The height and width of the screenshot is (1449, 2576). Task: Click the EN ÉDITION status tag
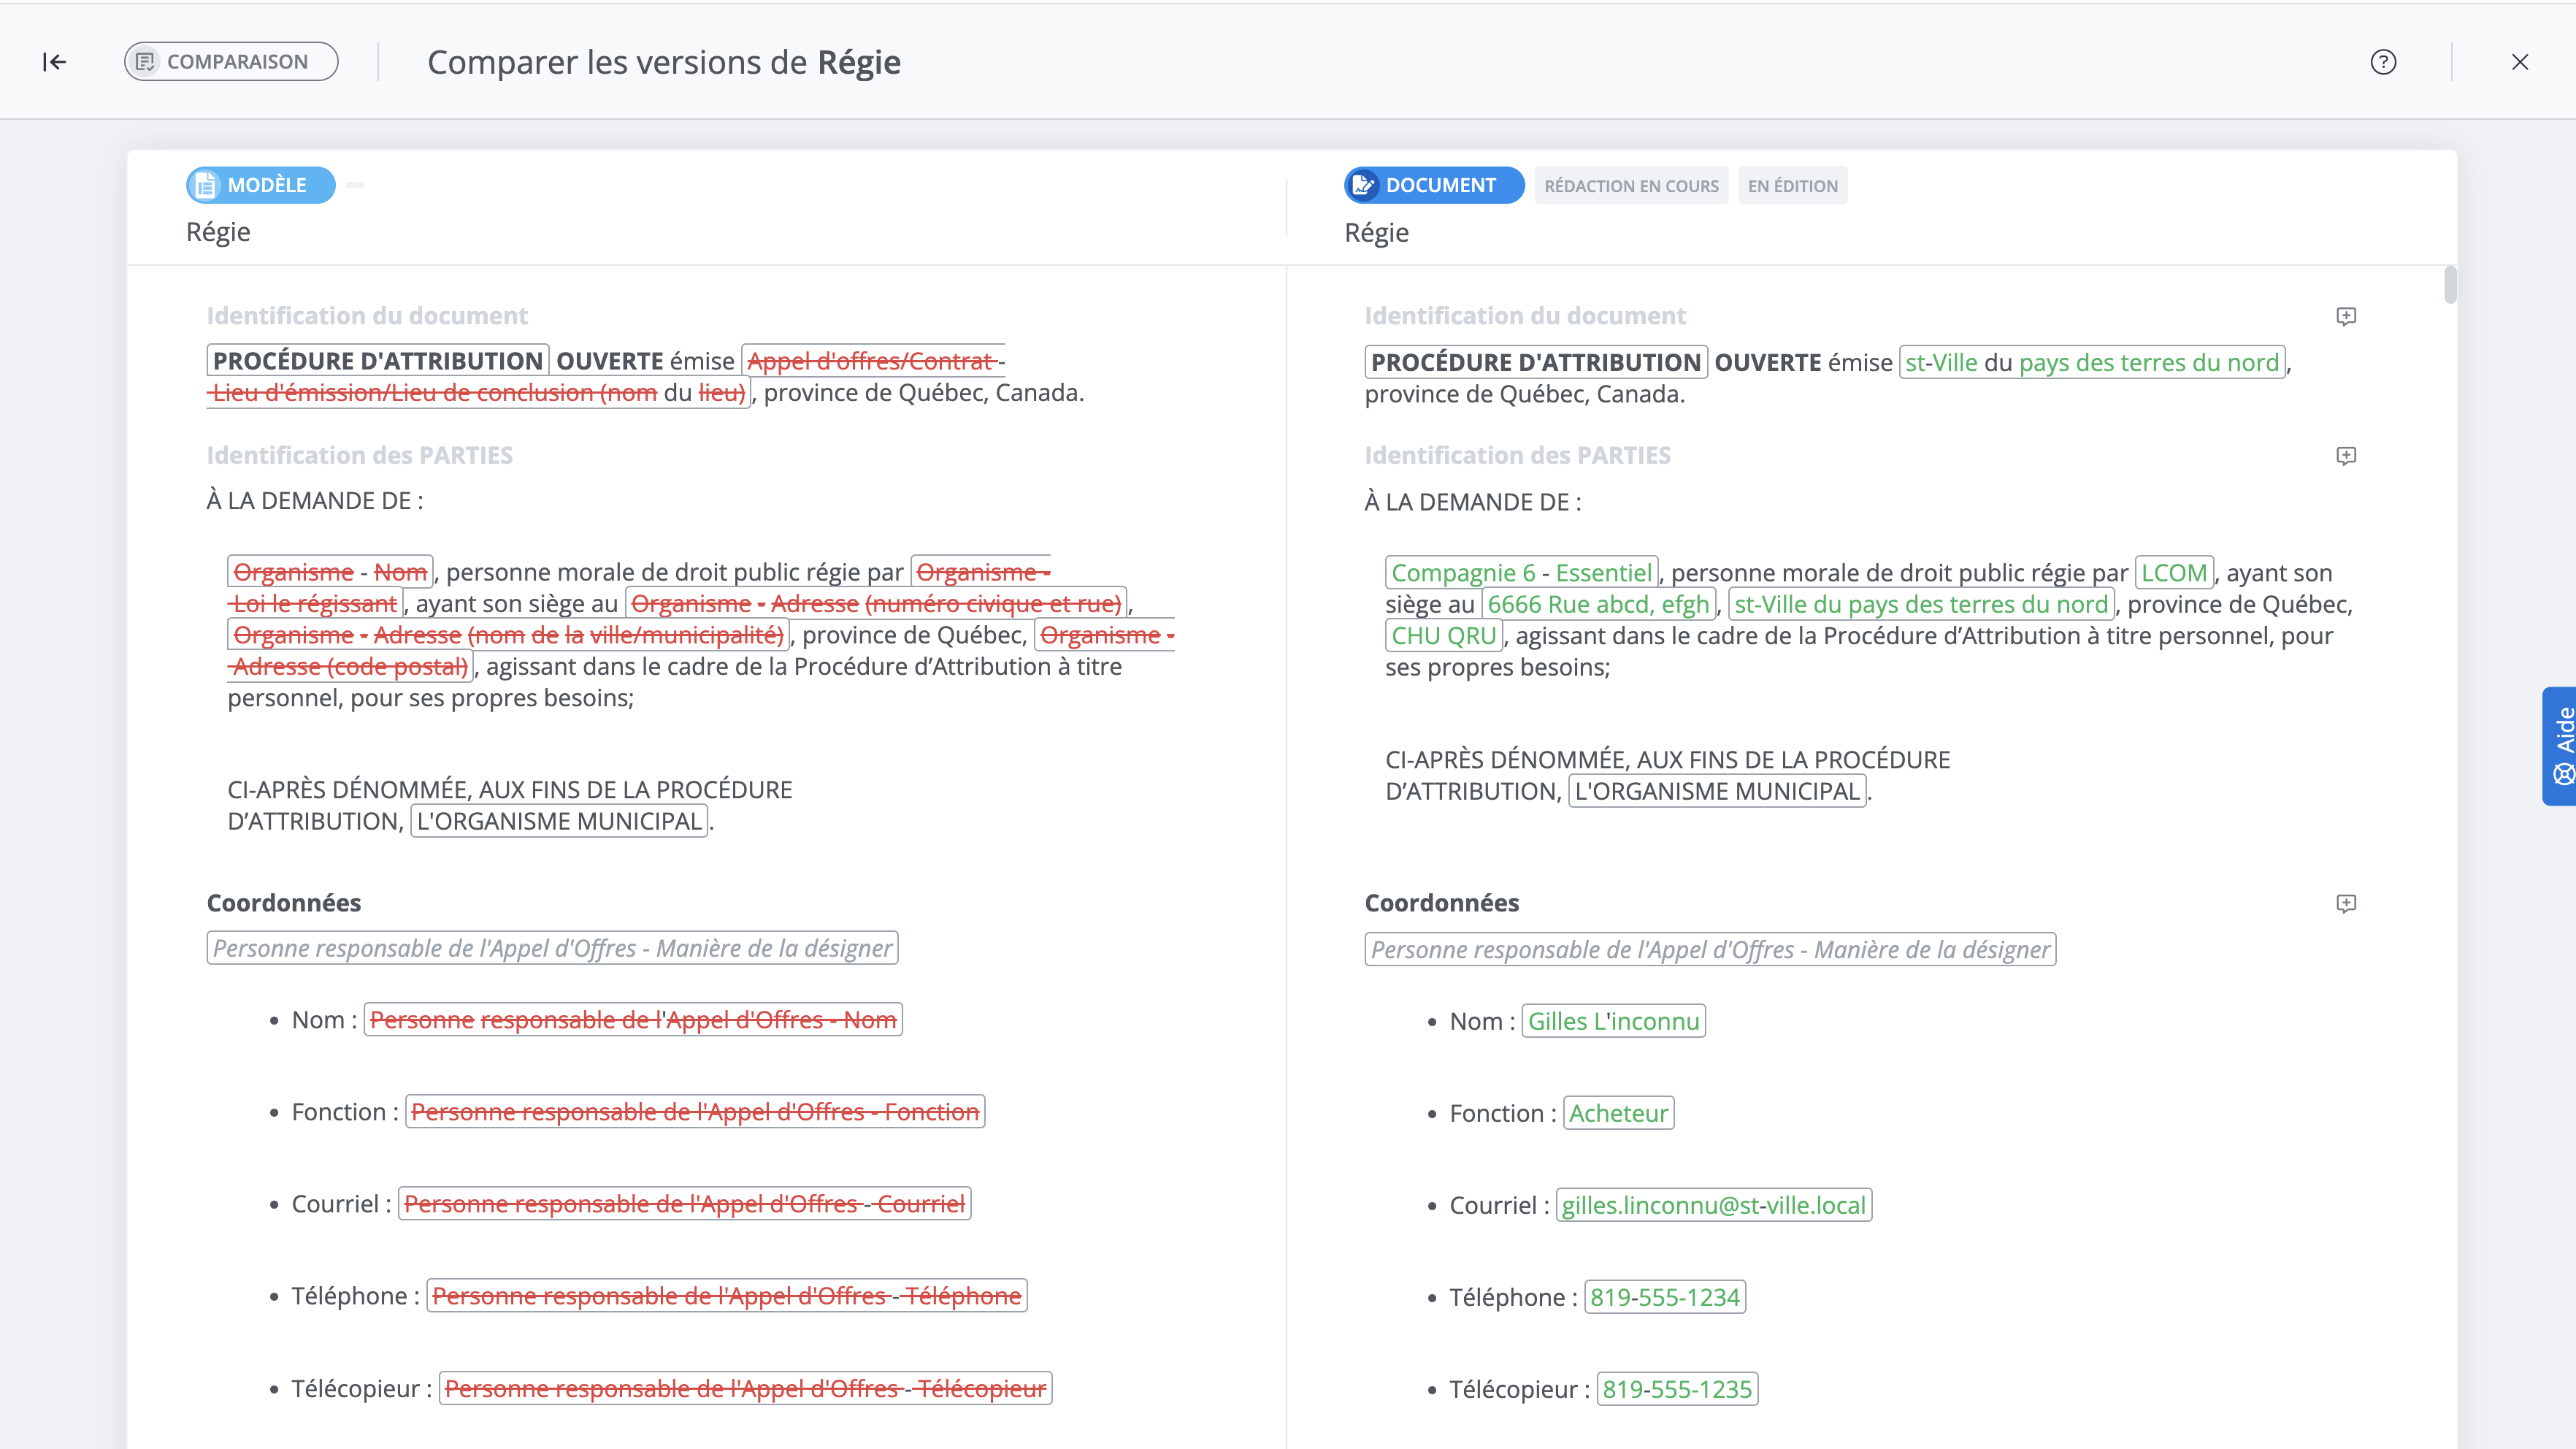(x=1792, y=186)
